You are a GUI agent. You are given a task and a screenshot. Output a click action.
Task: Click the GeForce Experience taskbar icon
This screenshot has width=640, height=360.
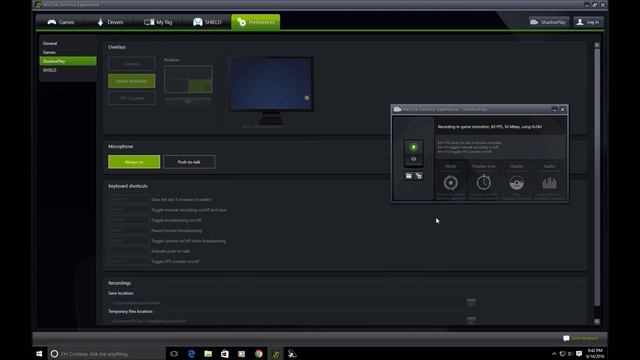coord(276,354)
